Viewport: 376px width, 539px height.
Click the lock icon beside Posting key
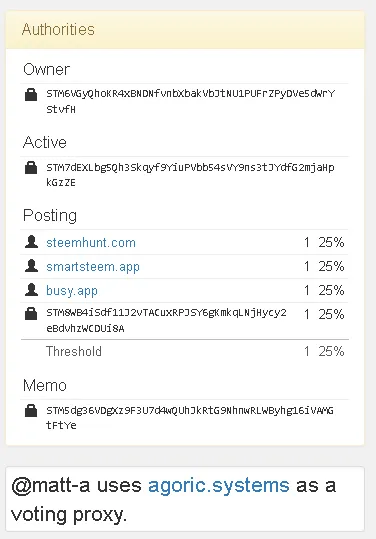(x=31, y=314)
